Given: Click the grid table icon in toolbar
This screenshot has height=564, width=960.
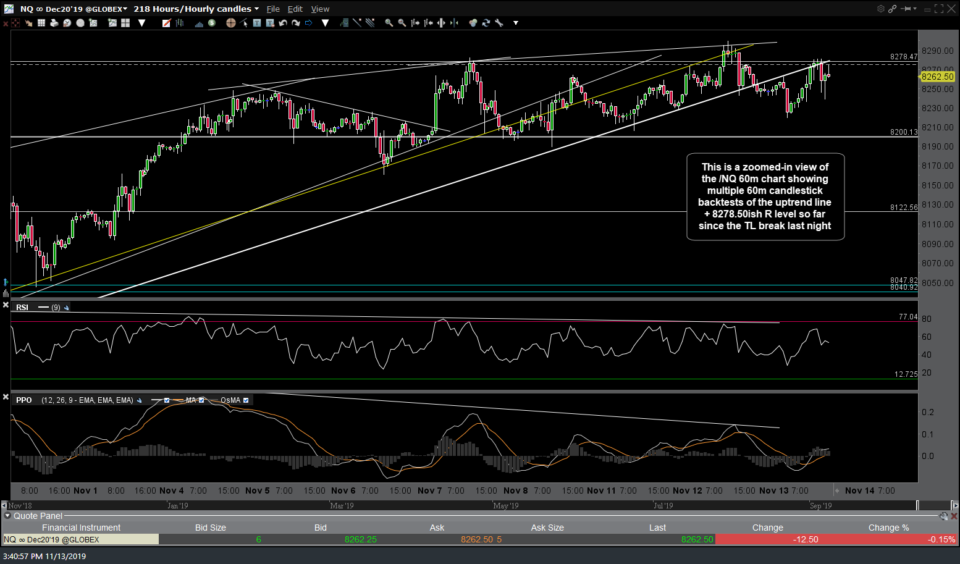Looking at the screenshot, I should tap(41, 23).
